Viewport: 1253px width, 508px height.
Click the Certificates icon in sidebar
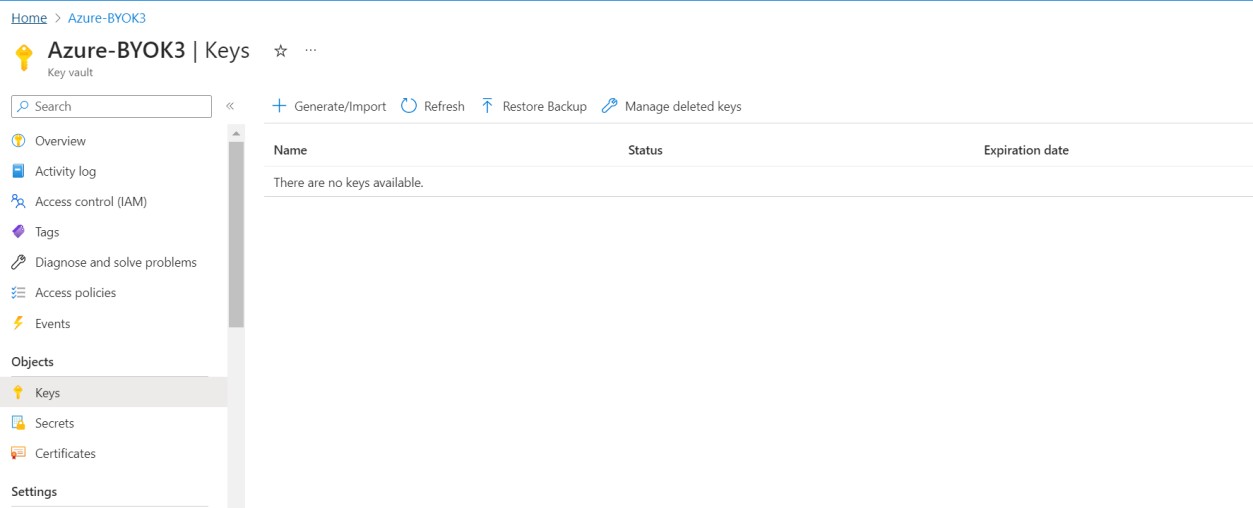click(18, 453)
